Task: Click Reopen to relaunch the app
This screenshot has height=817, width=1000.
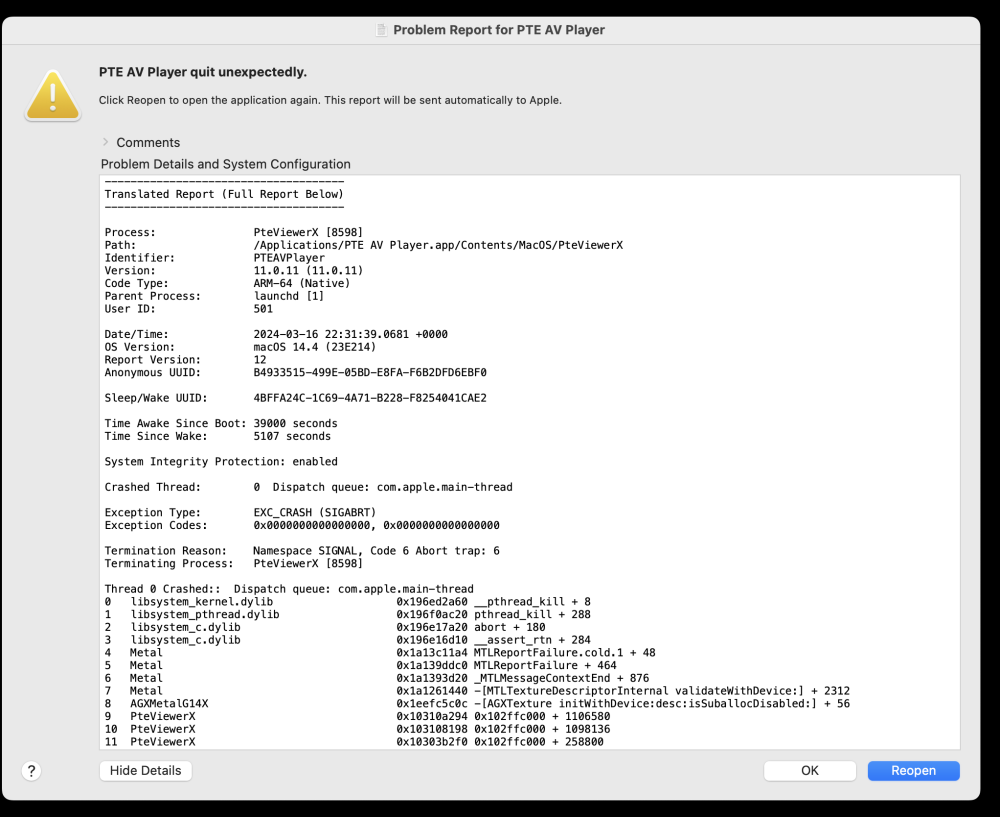Action: pos(913,770)
